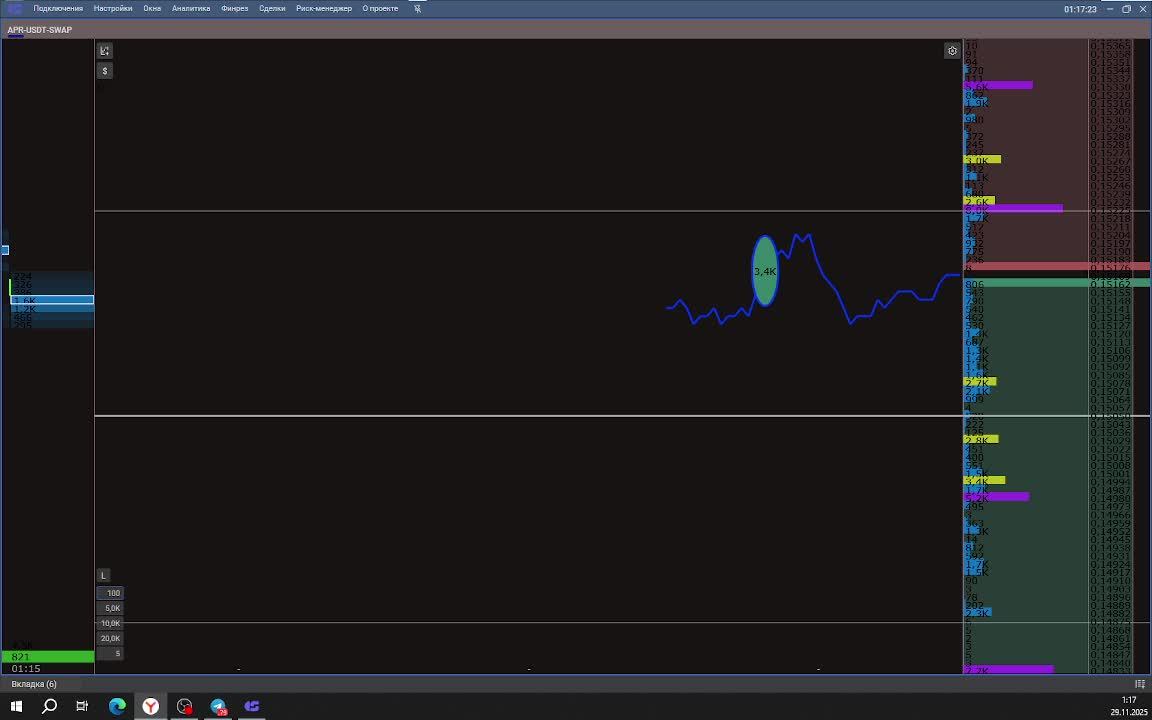Open Yandex Browser from taskbar
Viewport: 1152px width, 720px height.
(x=151, y=707)
